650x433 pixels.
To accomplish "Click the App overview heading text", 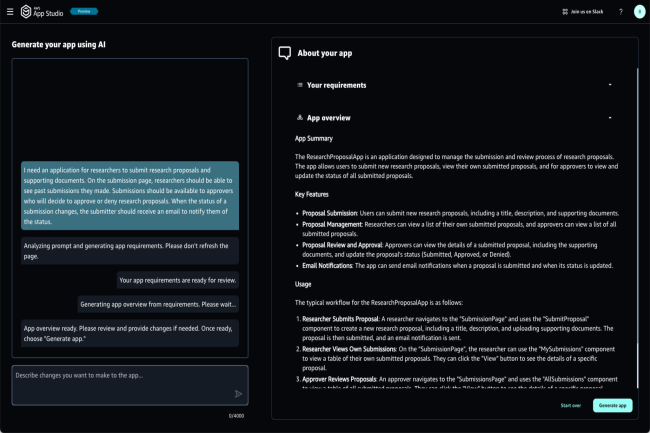I will [329, 117].
